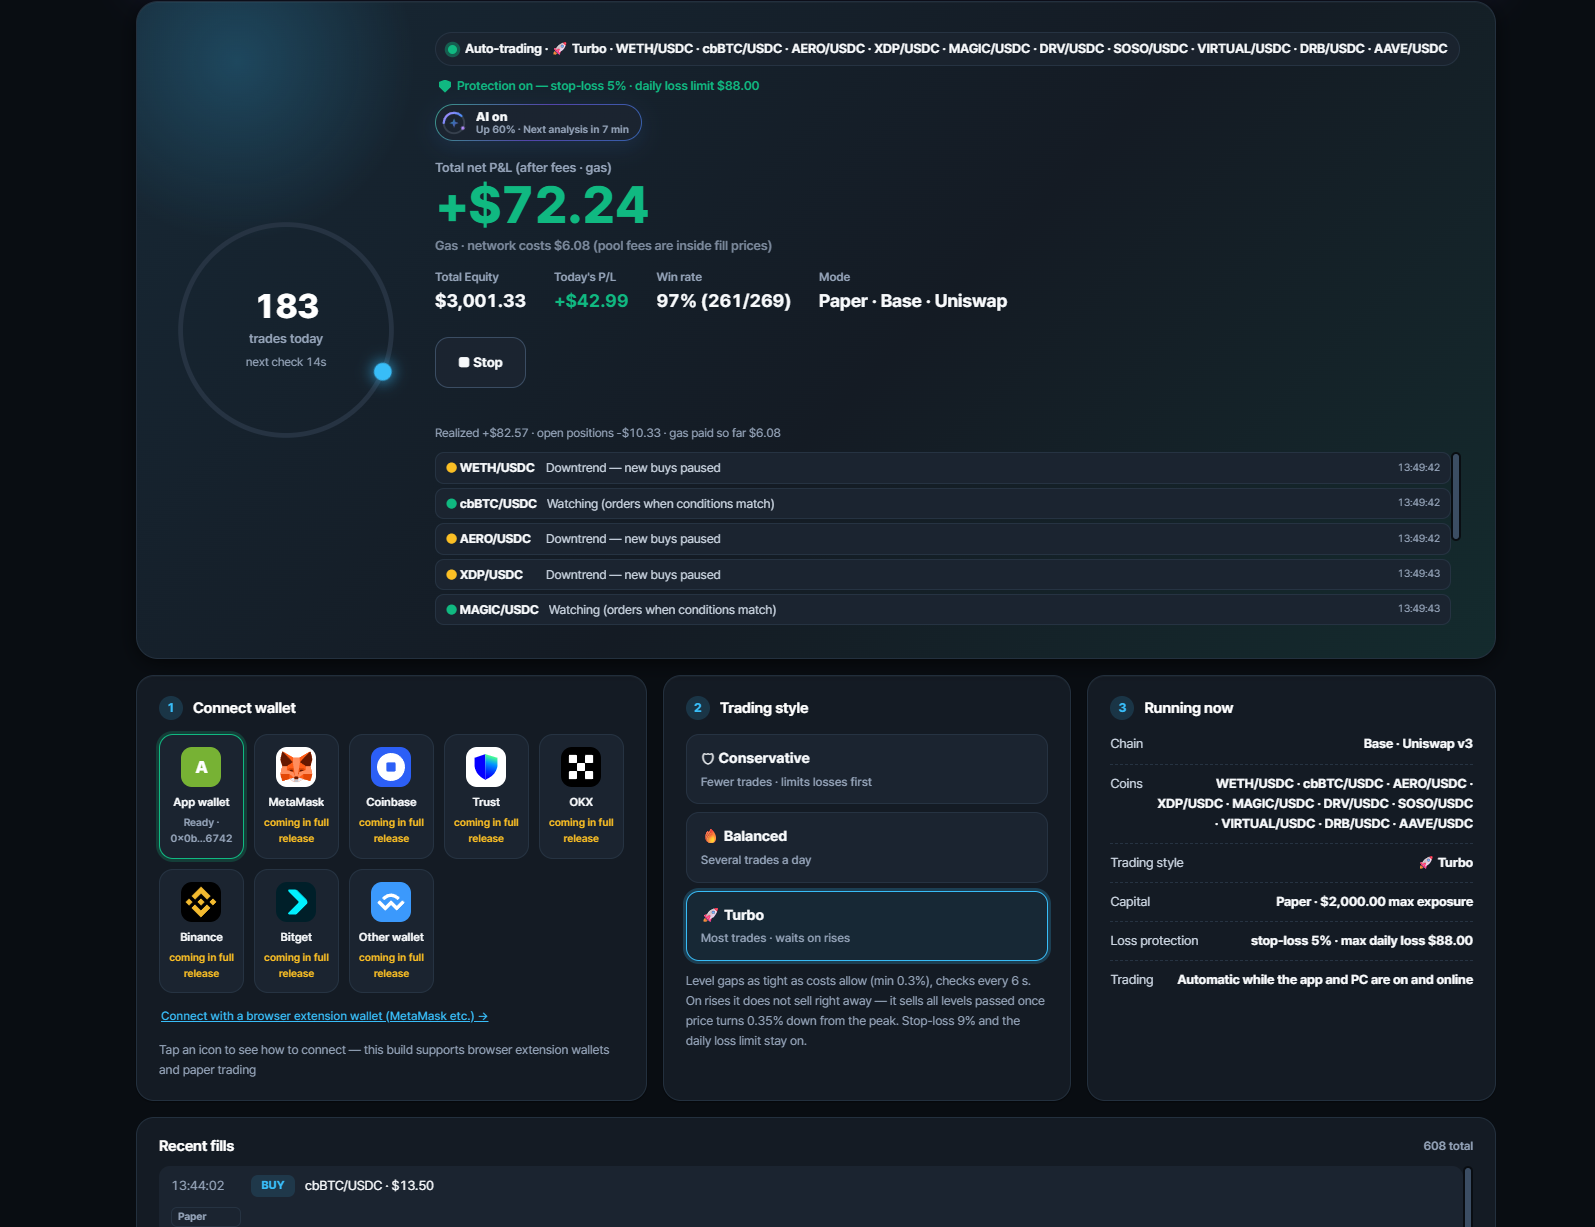Click the Bitget wallet icon
Screen dimensions: 1595x1227
point(296,902)
